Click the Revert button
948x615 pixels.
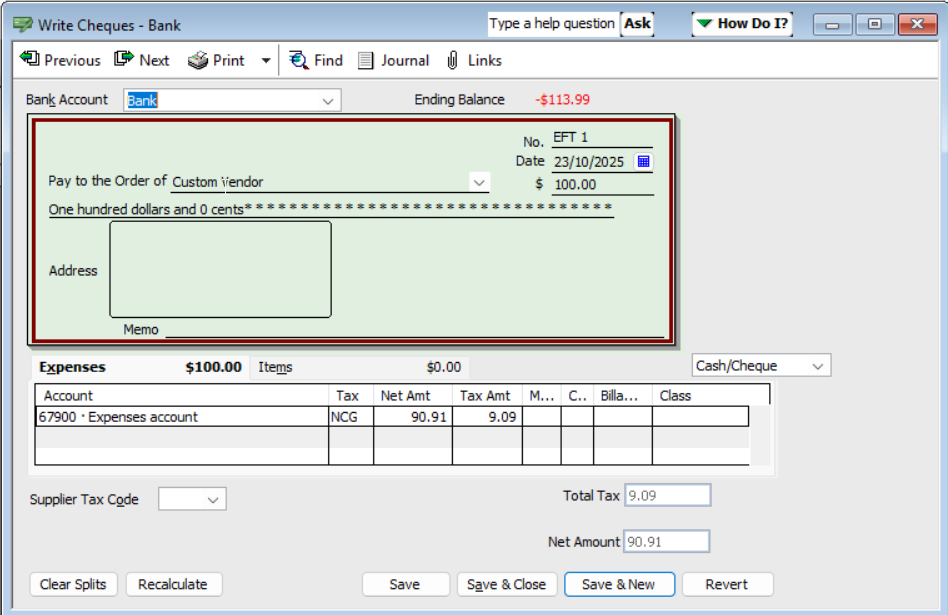pyautogui.click(x=727, y=584)
